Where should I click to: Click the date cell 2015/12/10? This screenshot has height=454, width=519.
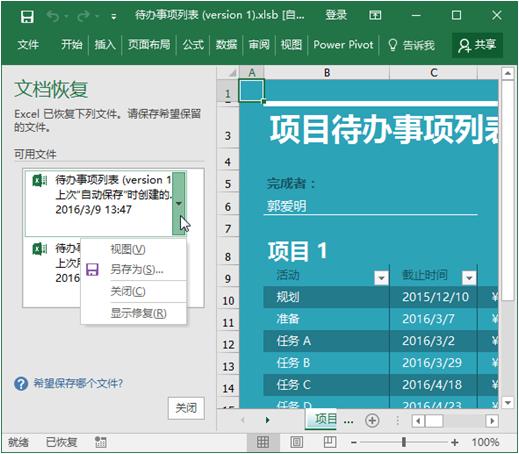point(433,297)
